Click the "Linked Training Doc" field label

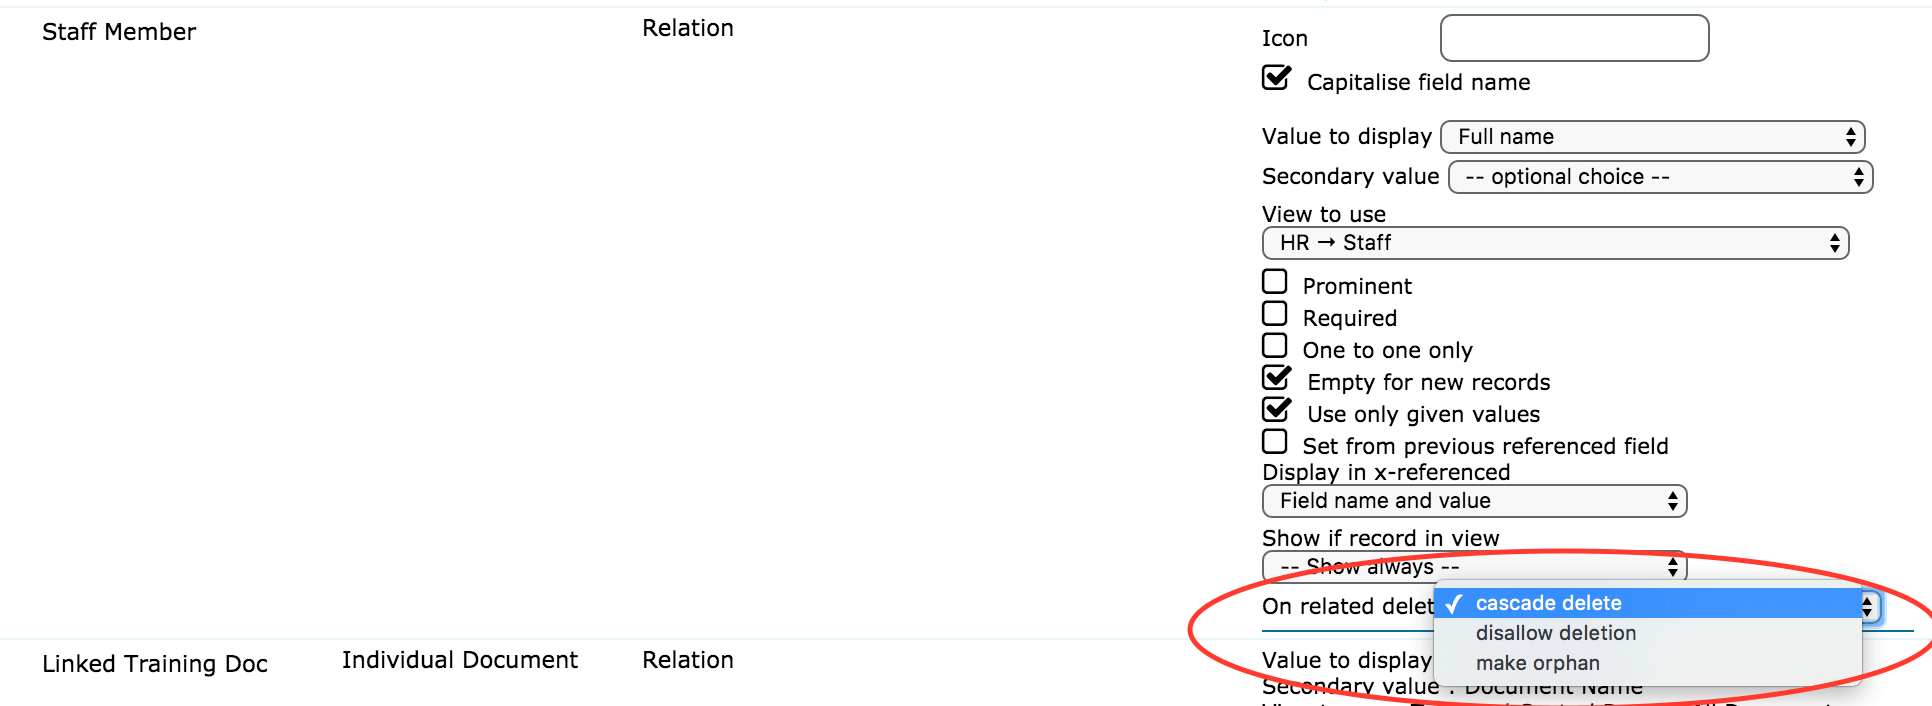point(155,663)
